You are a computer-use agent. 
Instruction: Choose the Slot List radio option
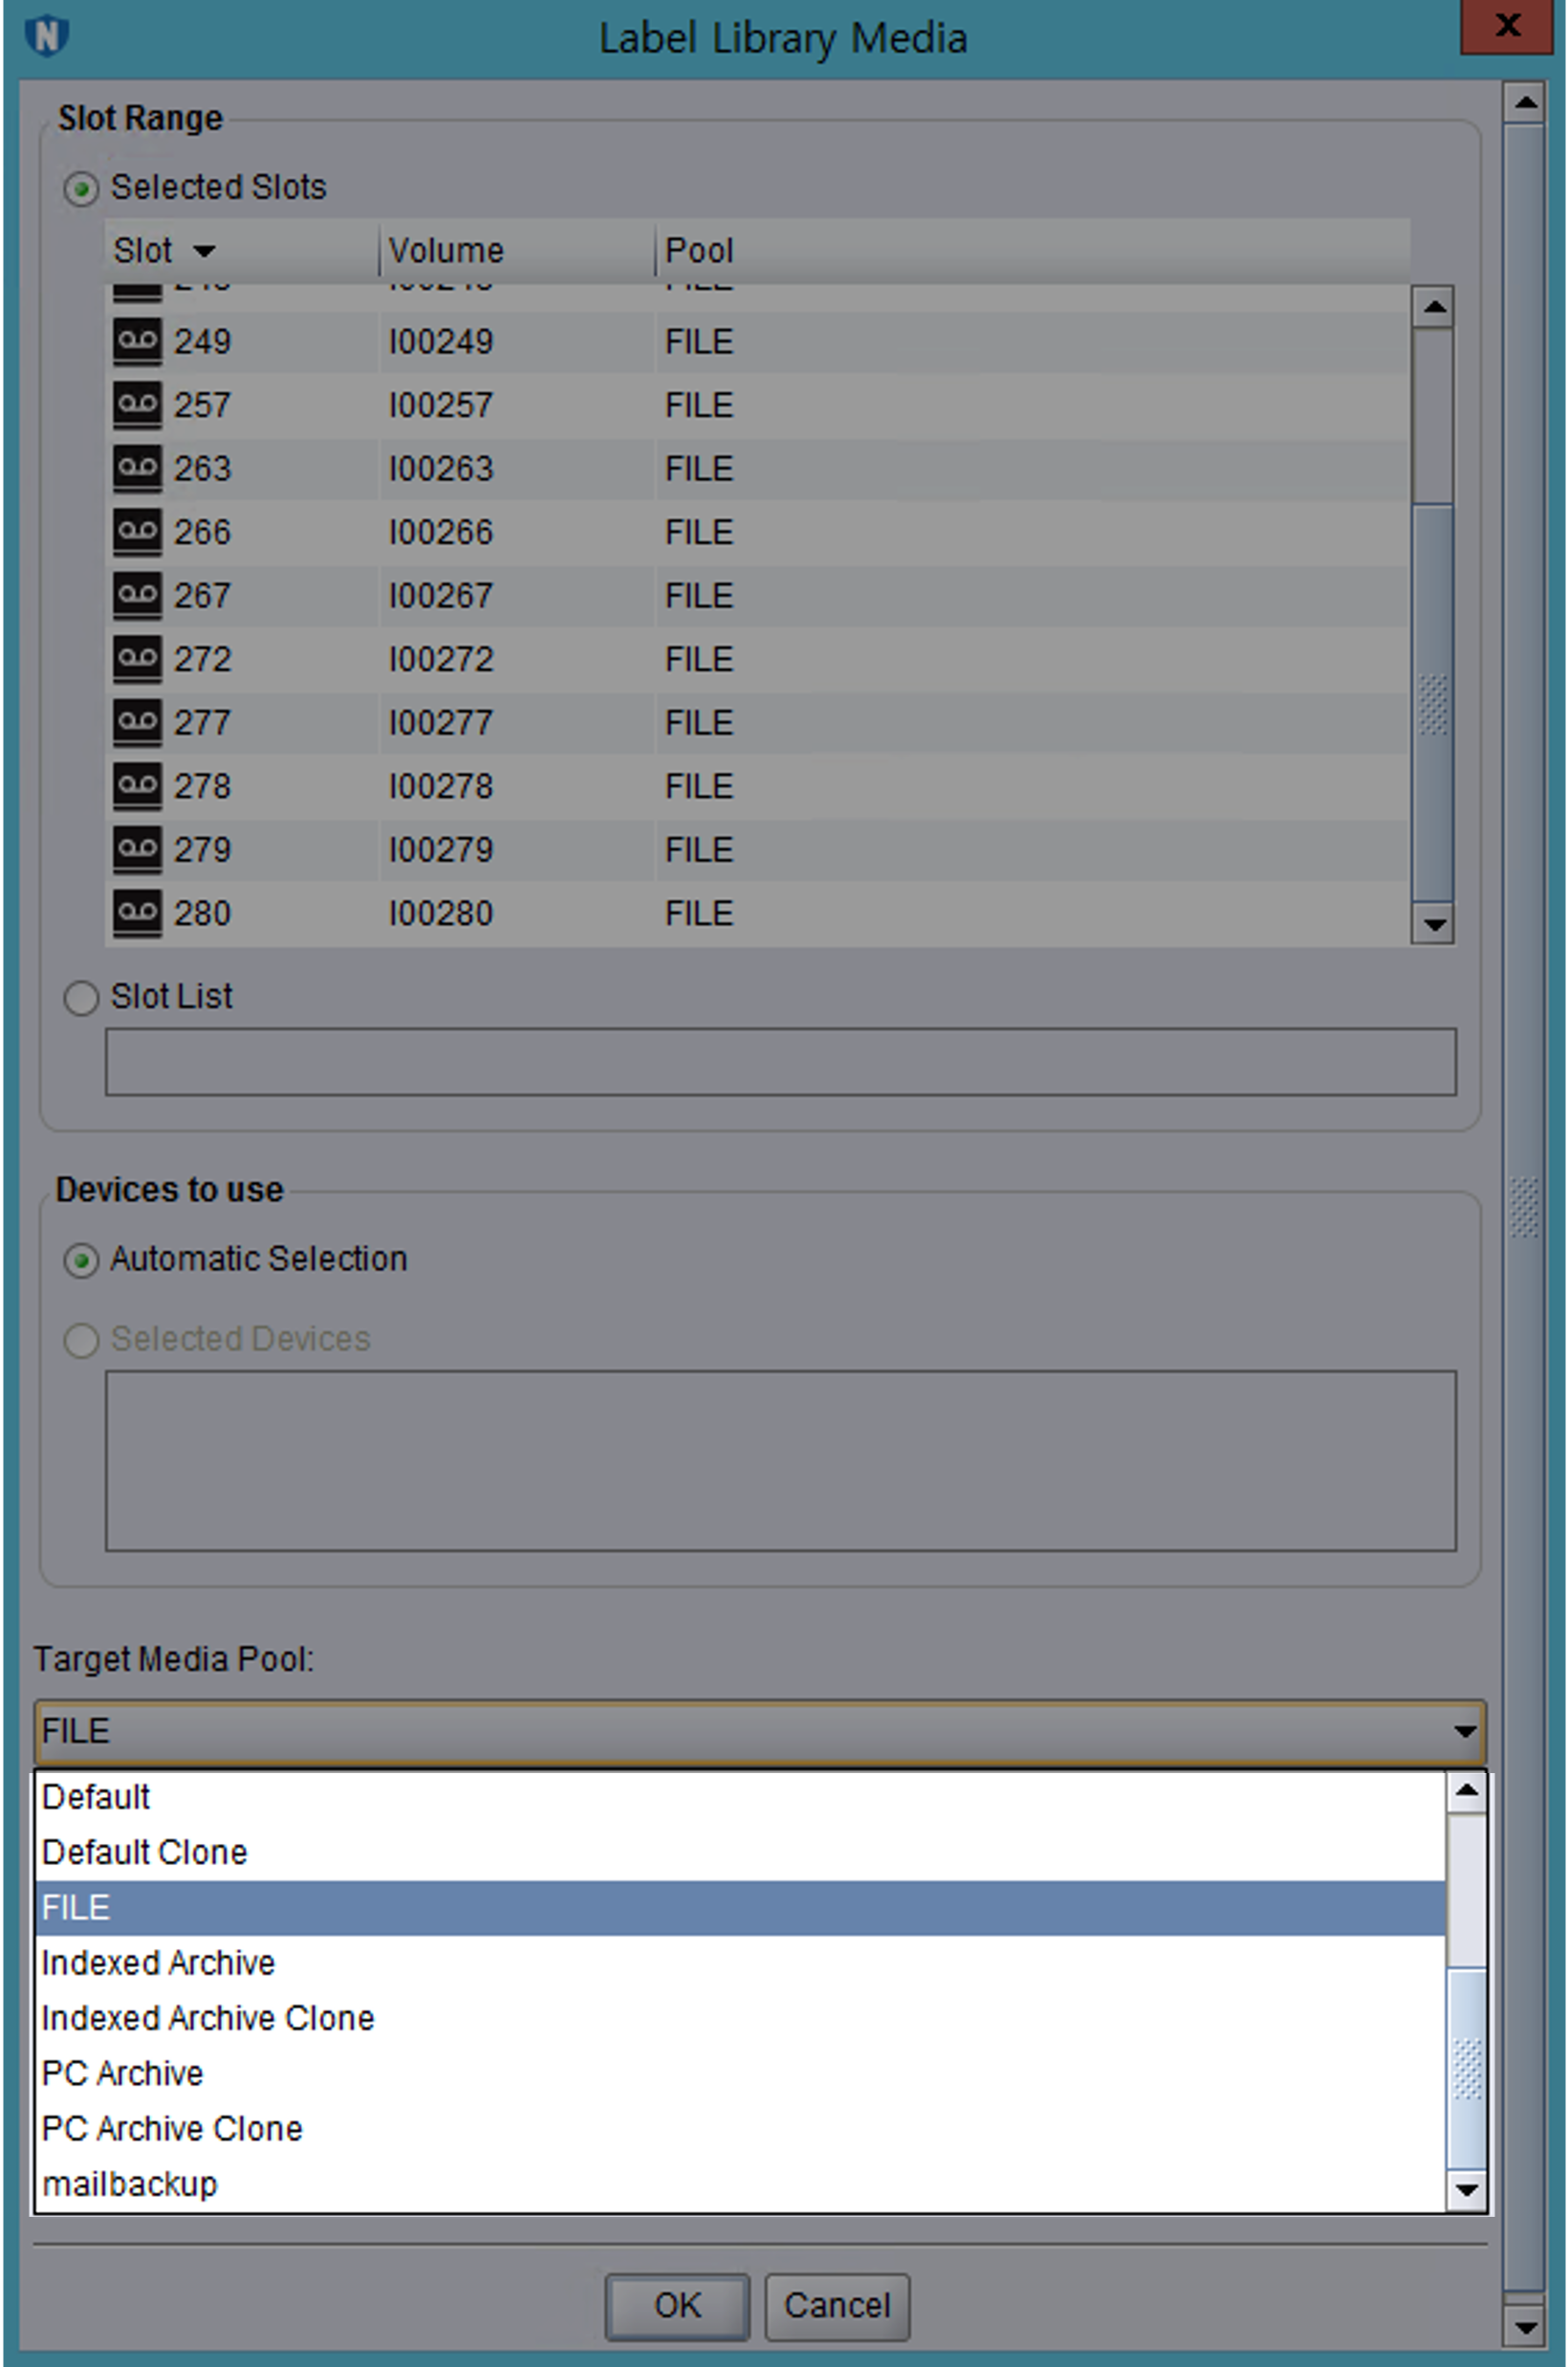81,997
